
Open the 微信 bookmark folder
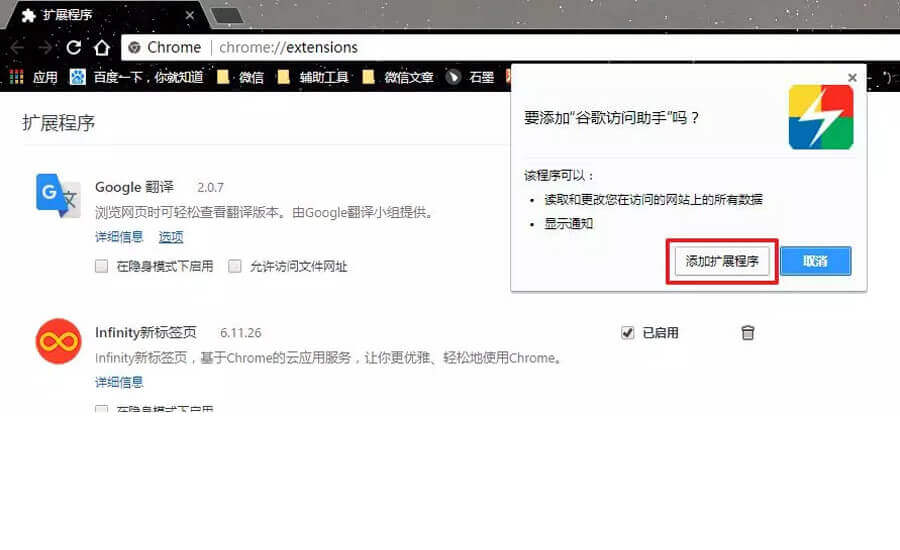[x=240, y=77]
